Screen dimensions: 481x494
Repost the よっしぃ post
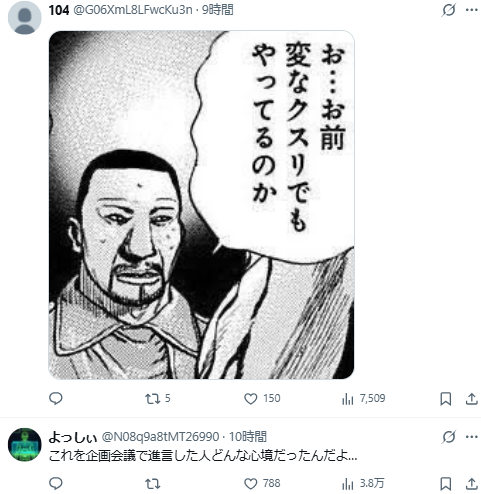[x=152, y=483]
